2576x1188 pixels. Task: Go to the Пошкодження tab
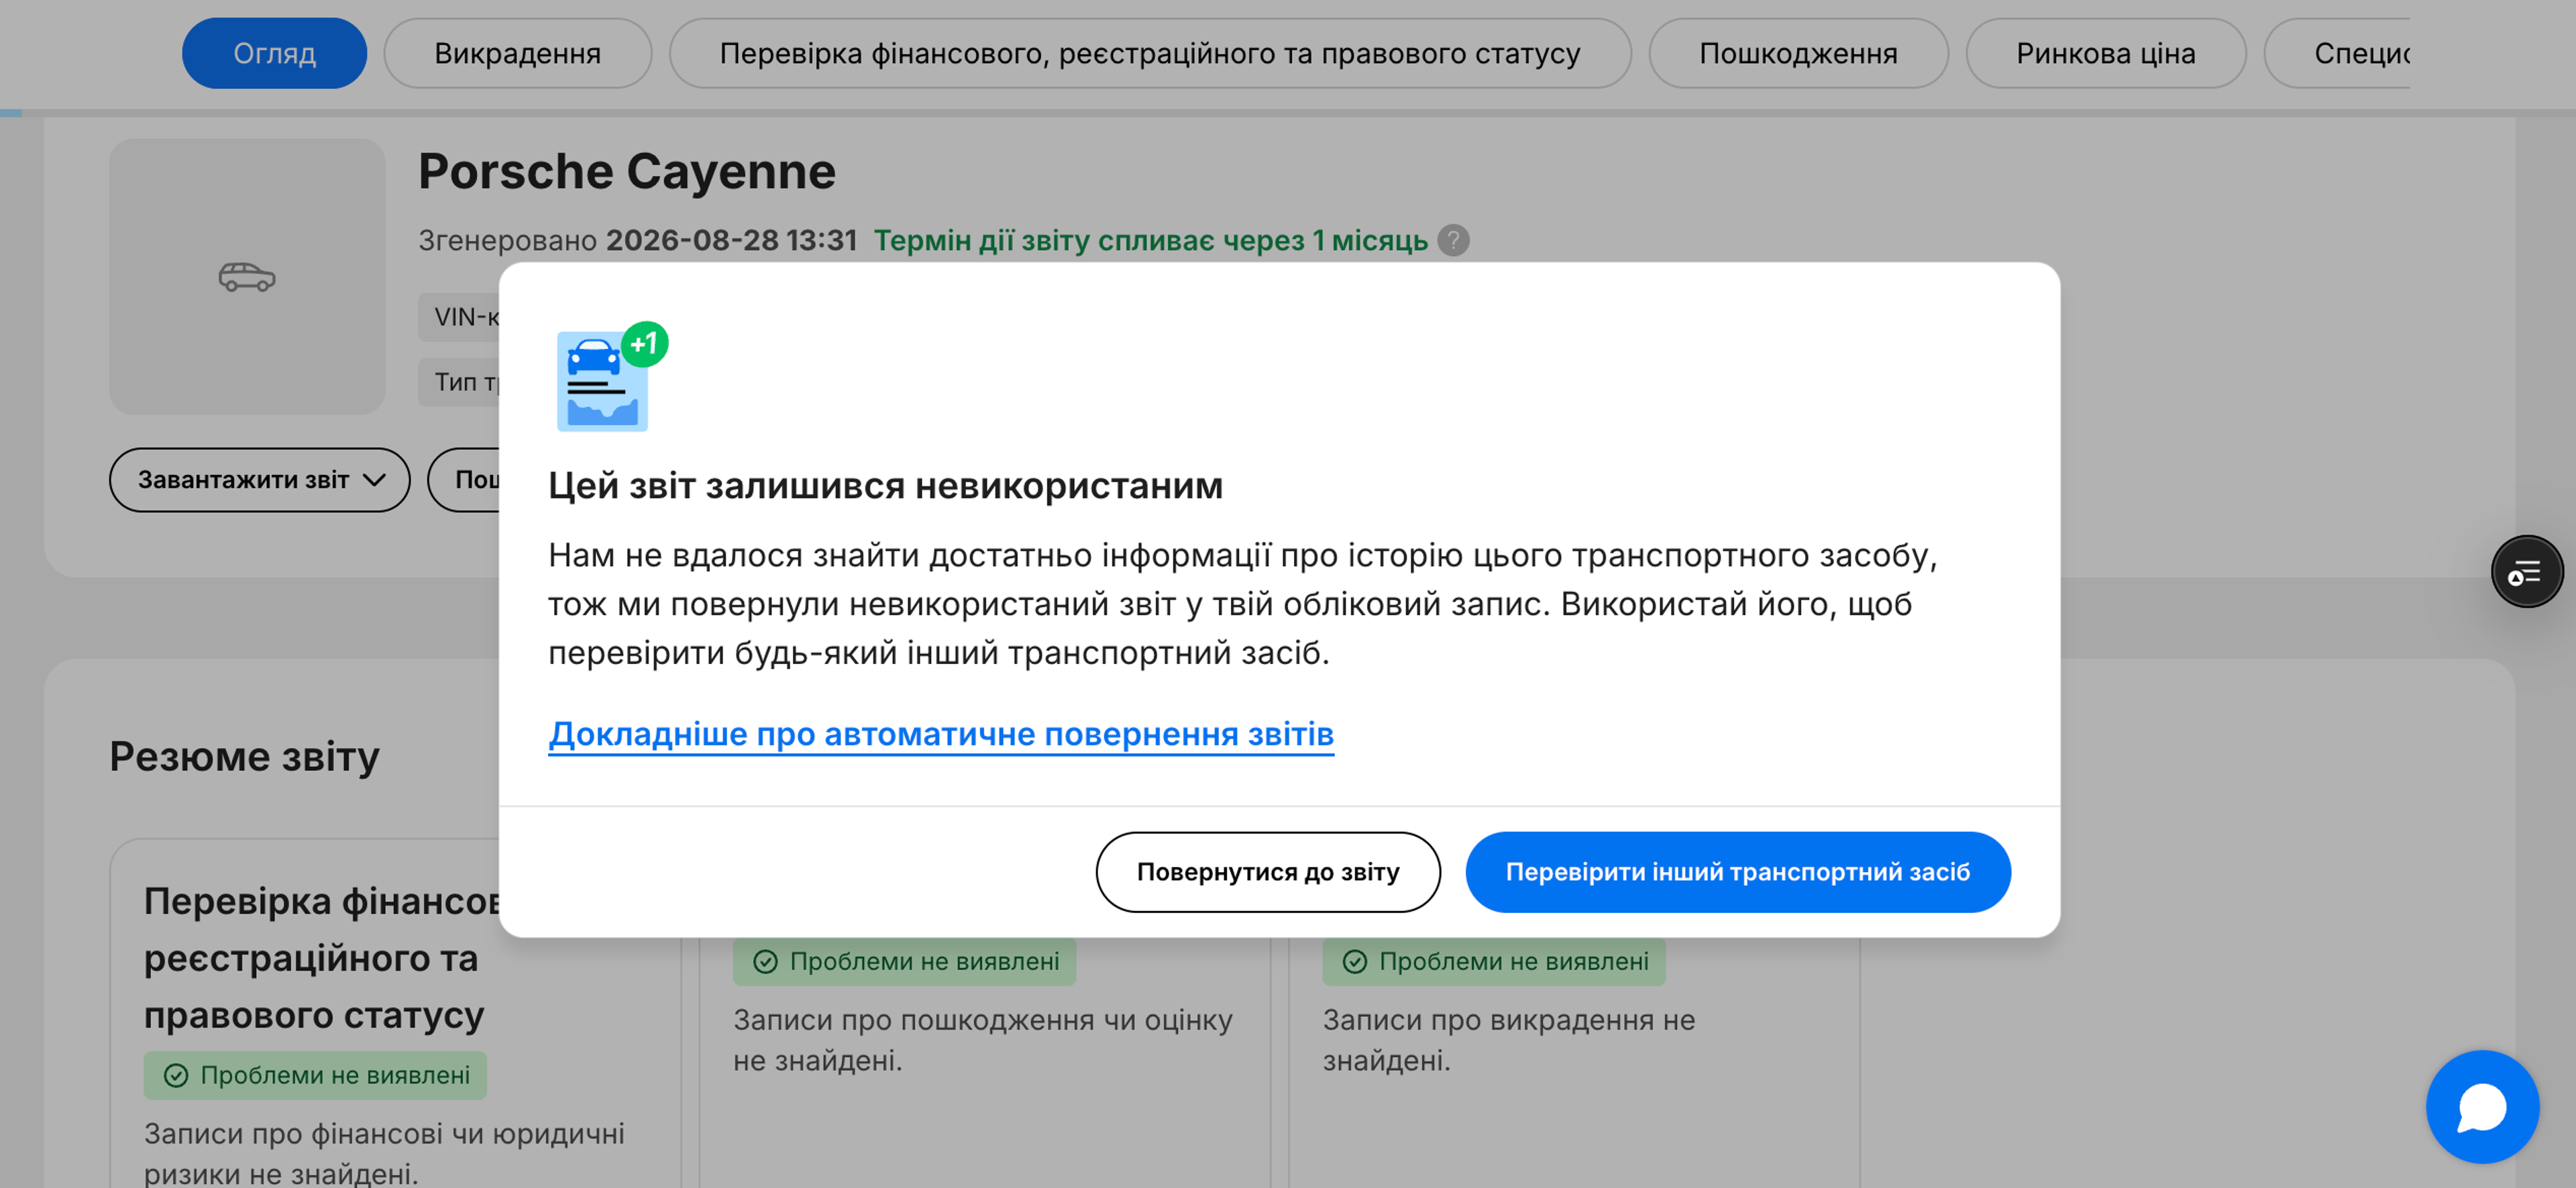[x=1798, y=53]
